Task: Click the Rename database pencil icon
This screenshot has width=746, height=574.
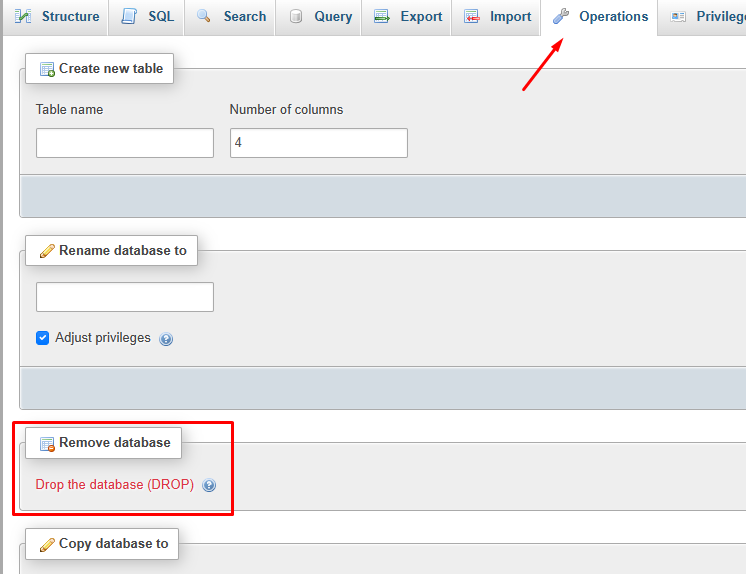Action: pyautogui.click(x=46, y=251)
